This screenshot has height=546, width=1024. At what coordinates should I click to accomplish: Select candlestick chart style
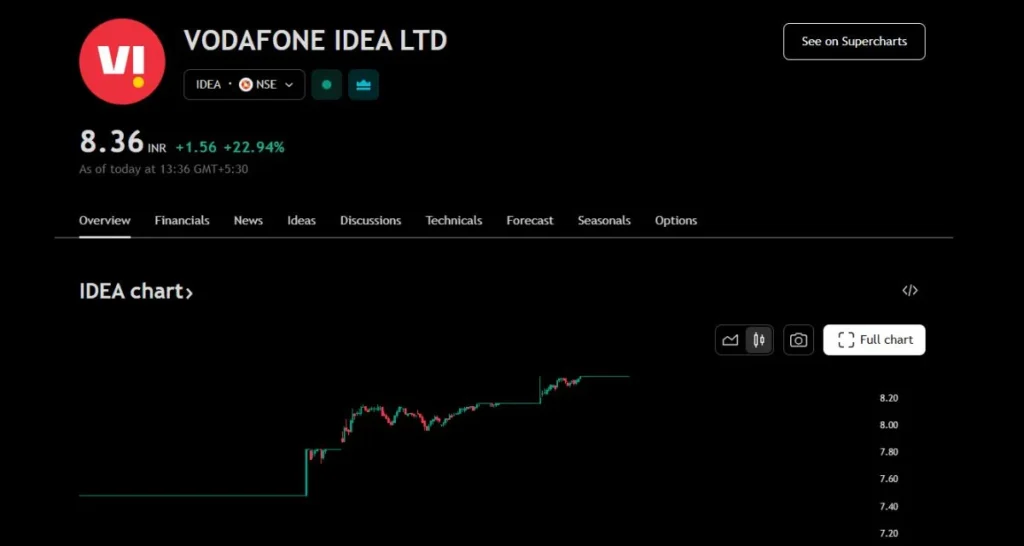click(x=759, y=340)
